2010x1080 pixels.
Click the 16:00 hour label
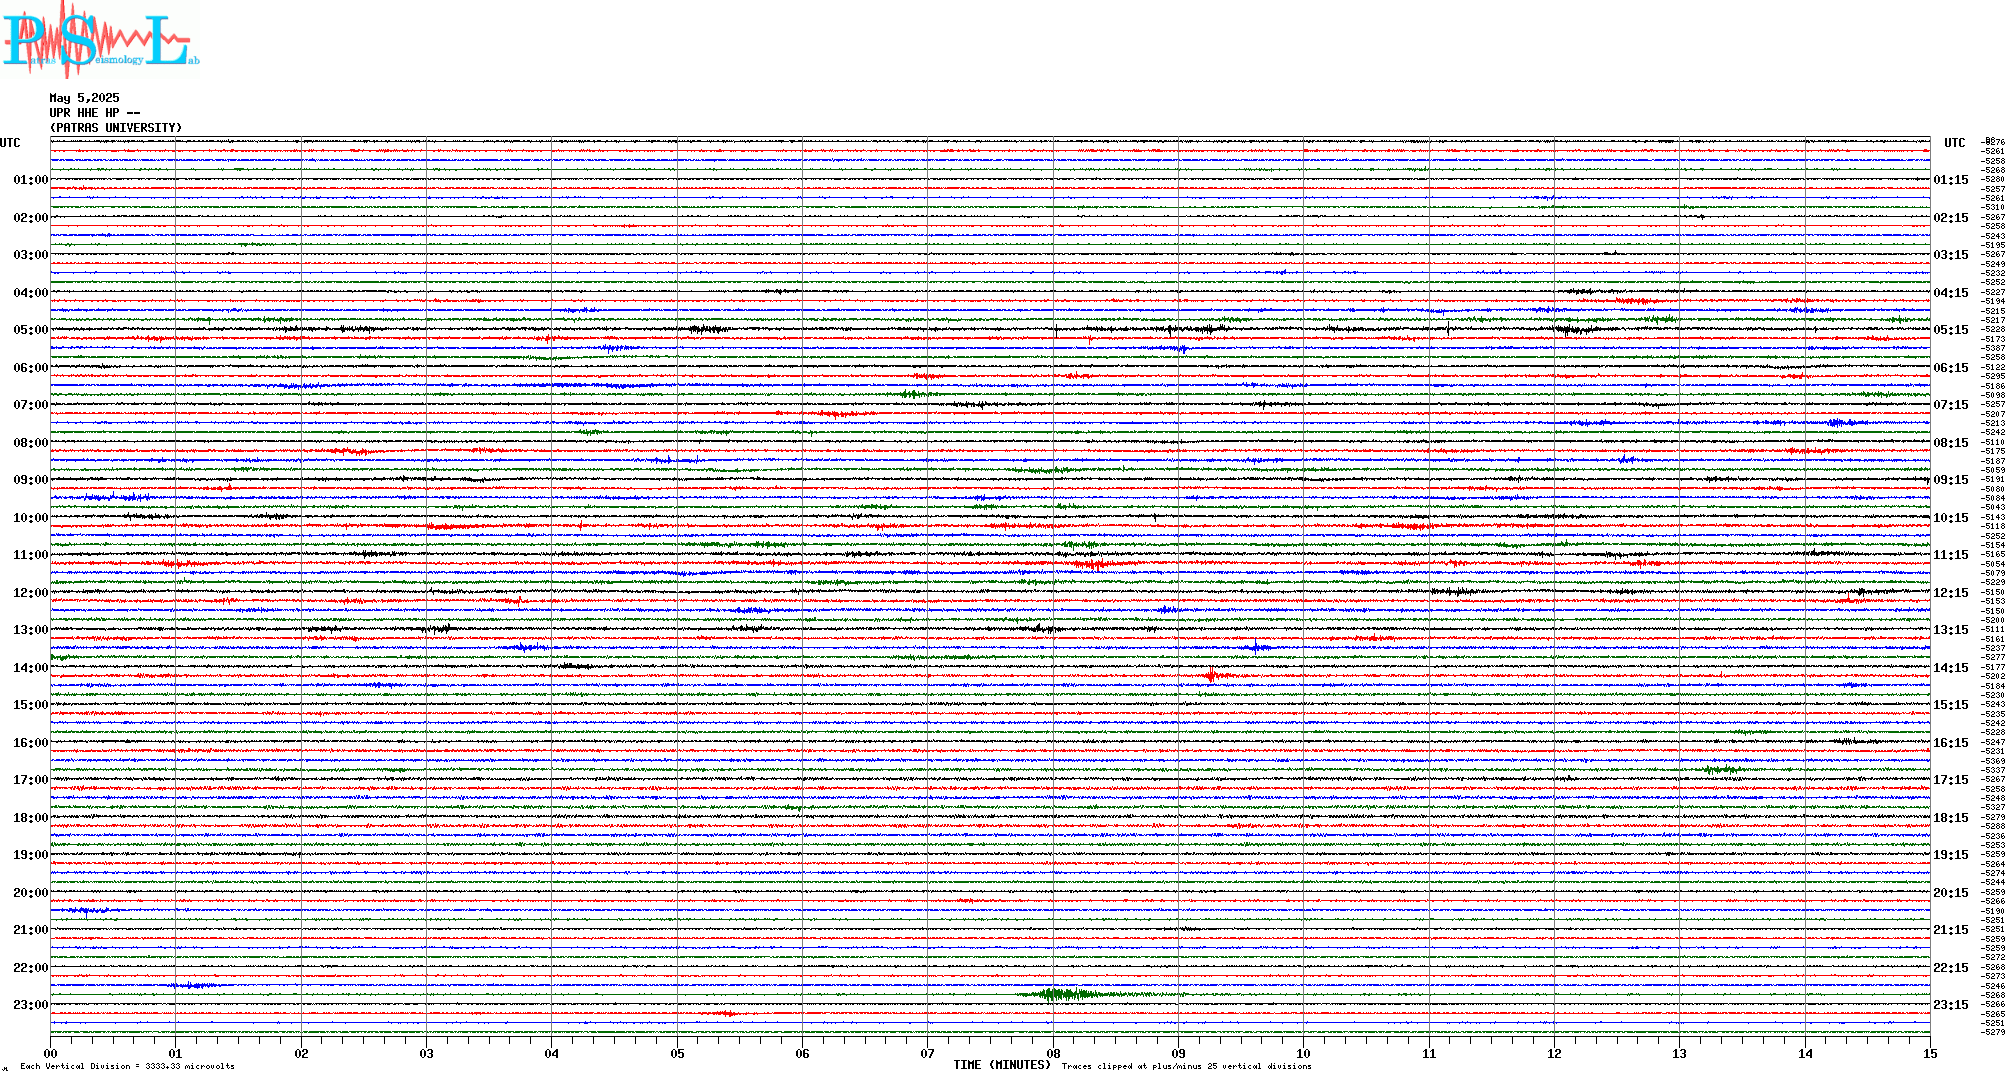(x=31, y=743)
